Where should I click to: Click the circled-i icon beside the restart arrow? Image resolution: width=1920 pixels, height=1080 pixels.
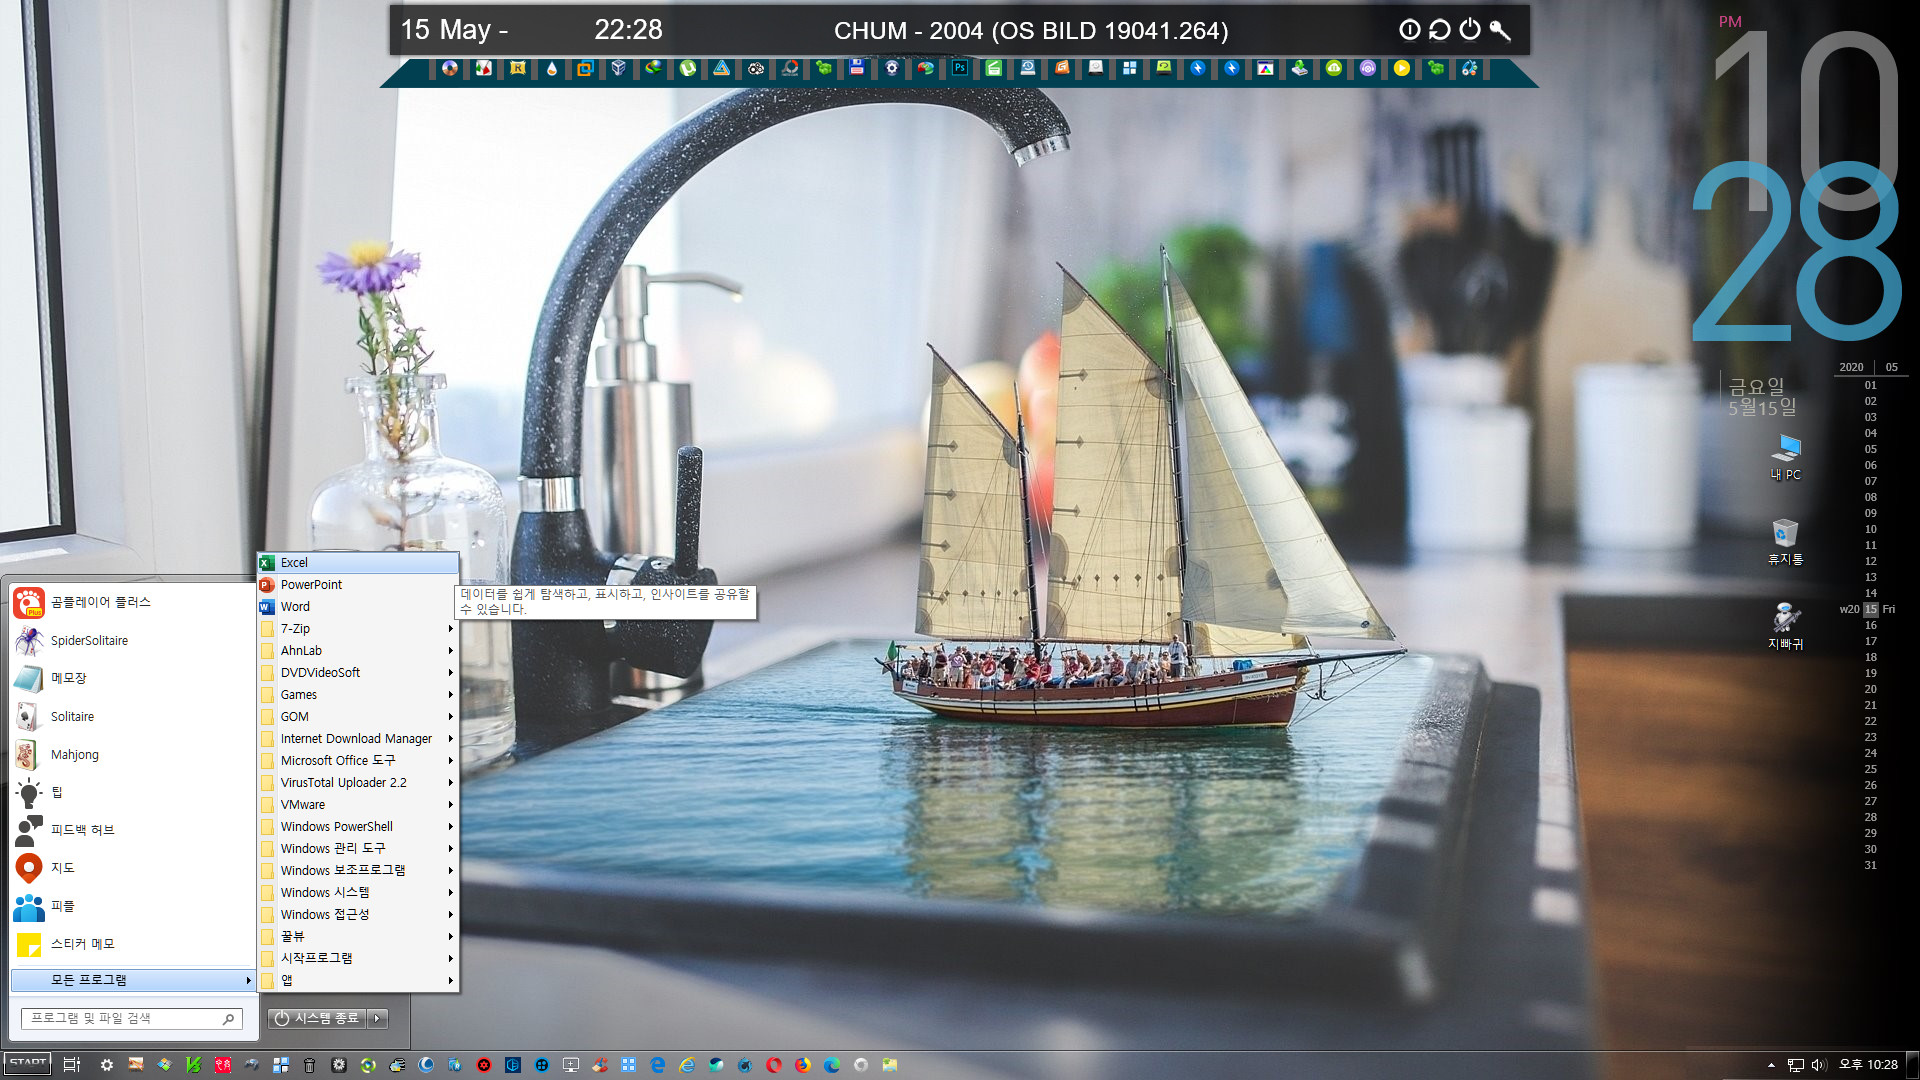[x=1410, y=30]
